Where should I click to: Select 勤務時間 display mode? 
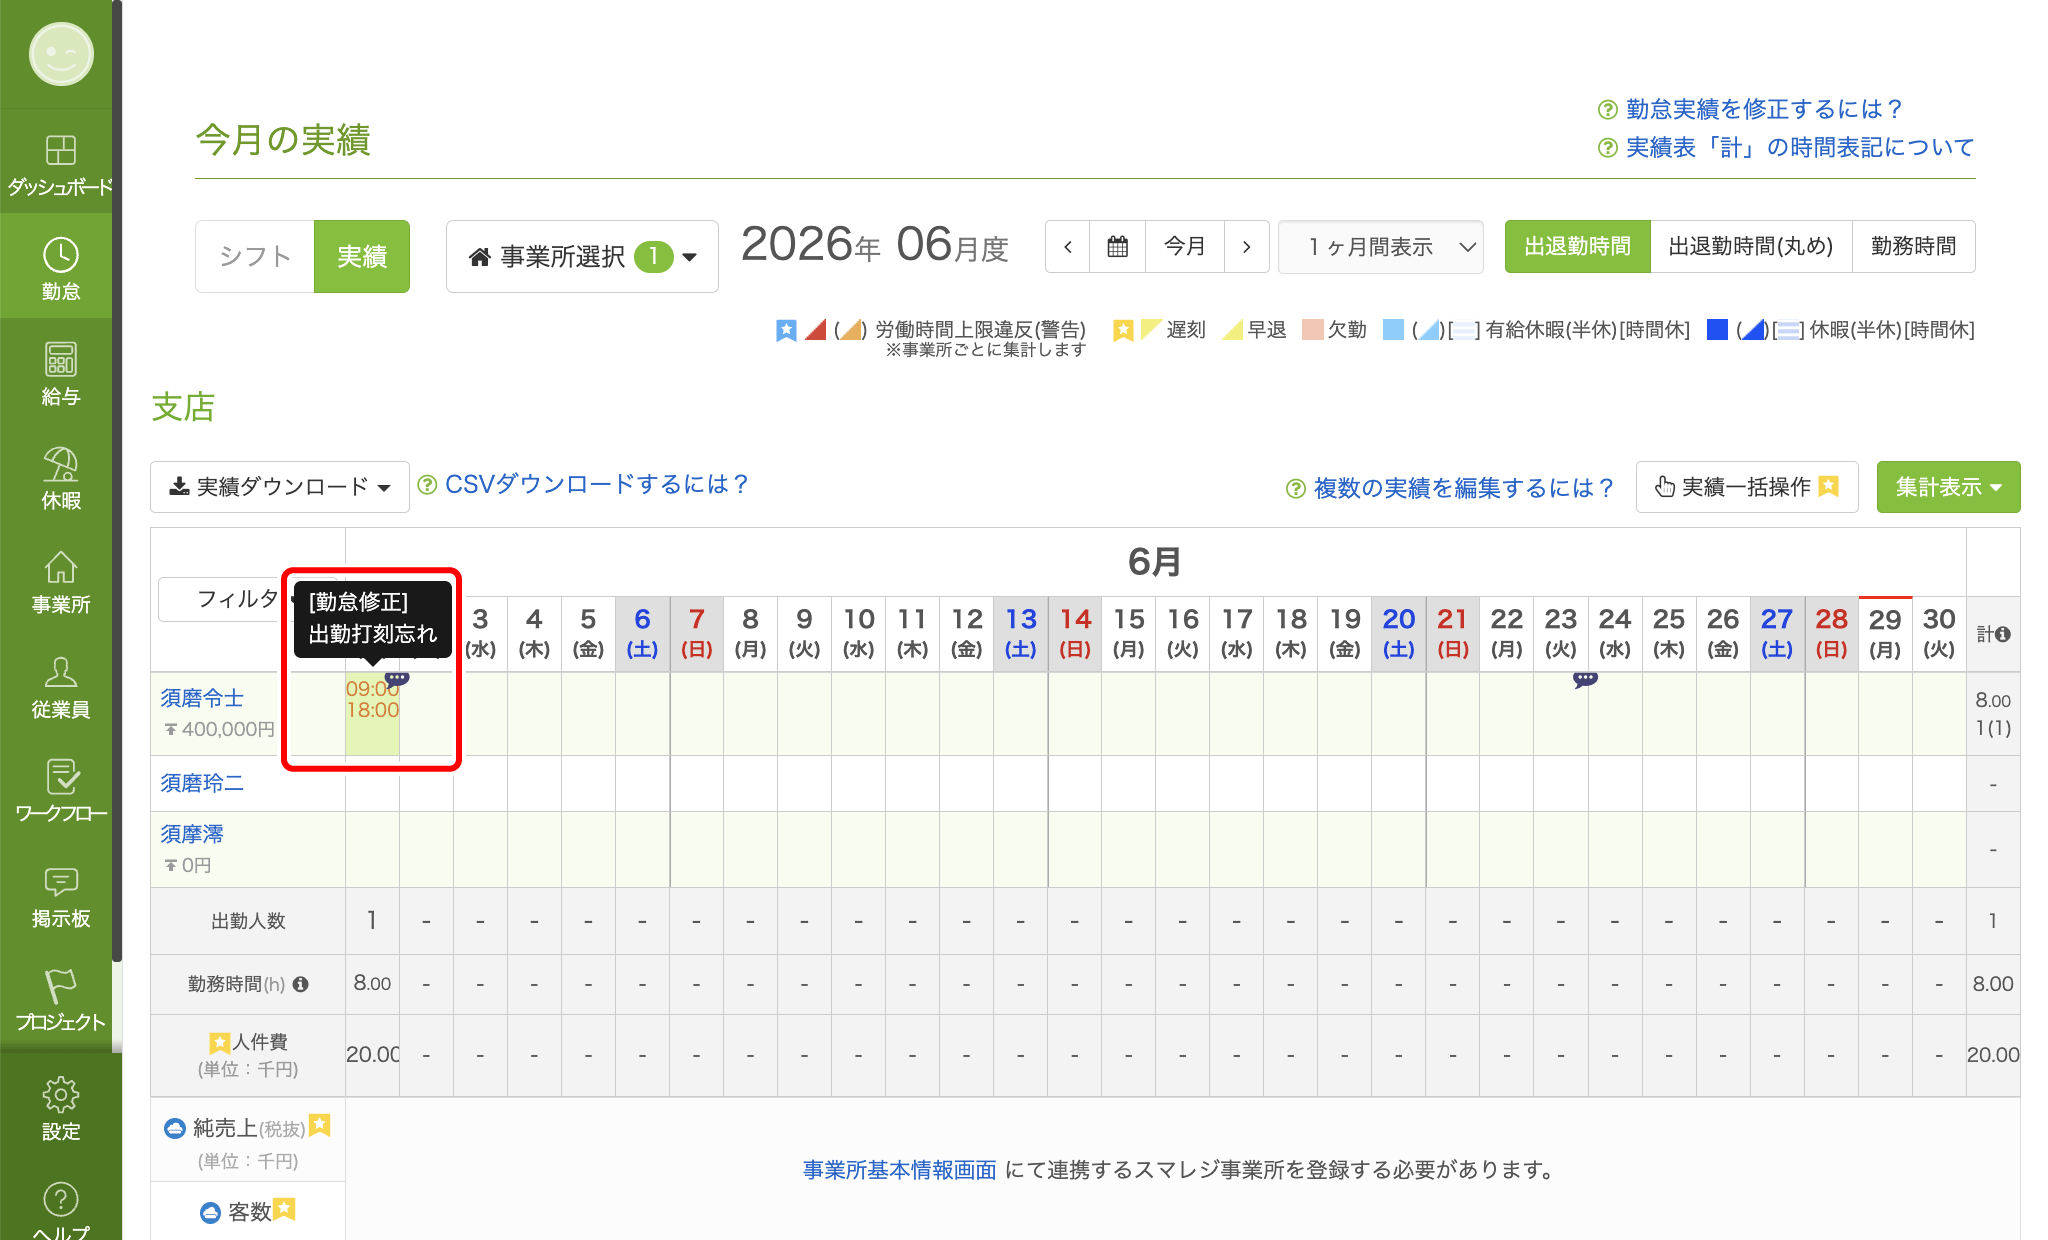(1913, 246)
